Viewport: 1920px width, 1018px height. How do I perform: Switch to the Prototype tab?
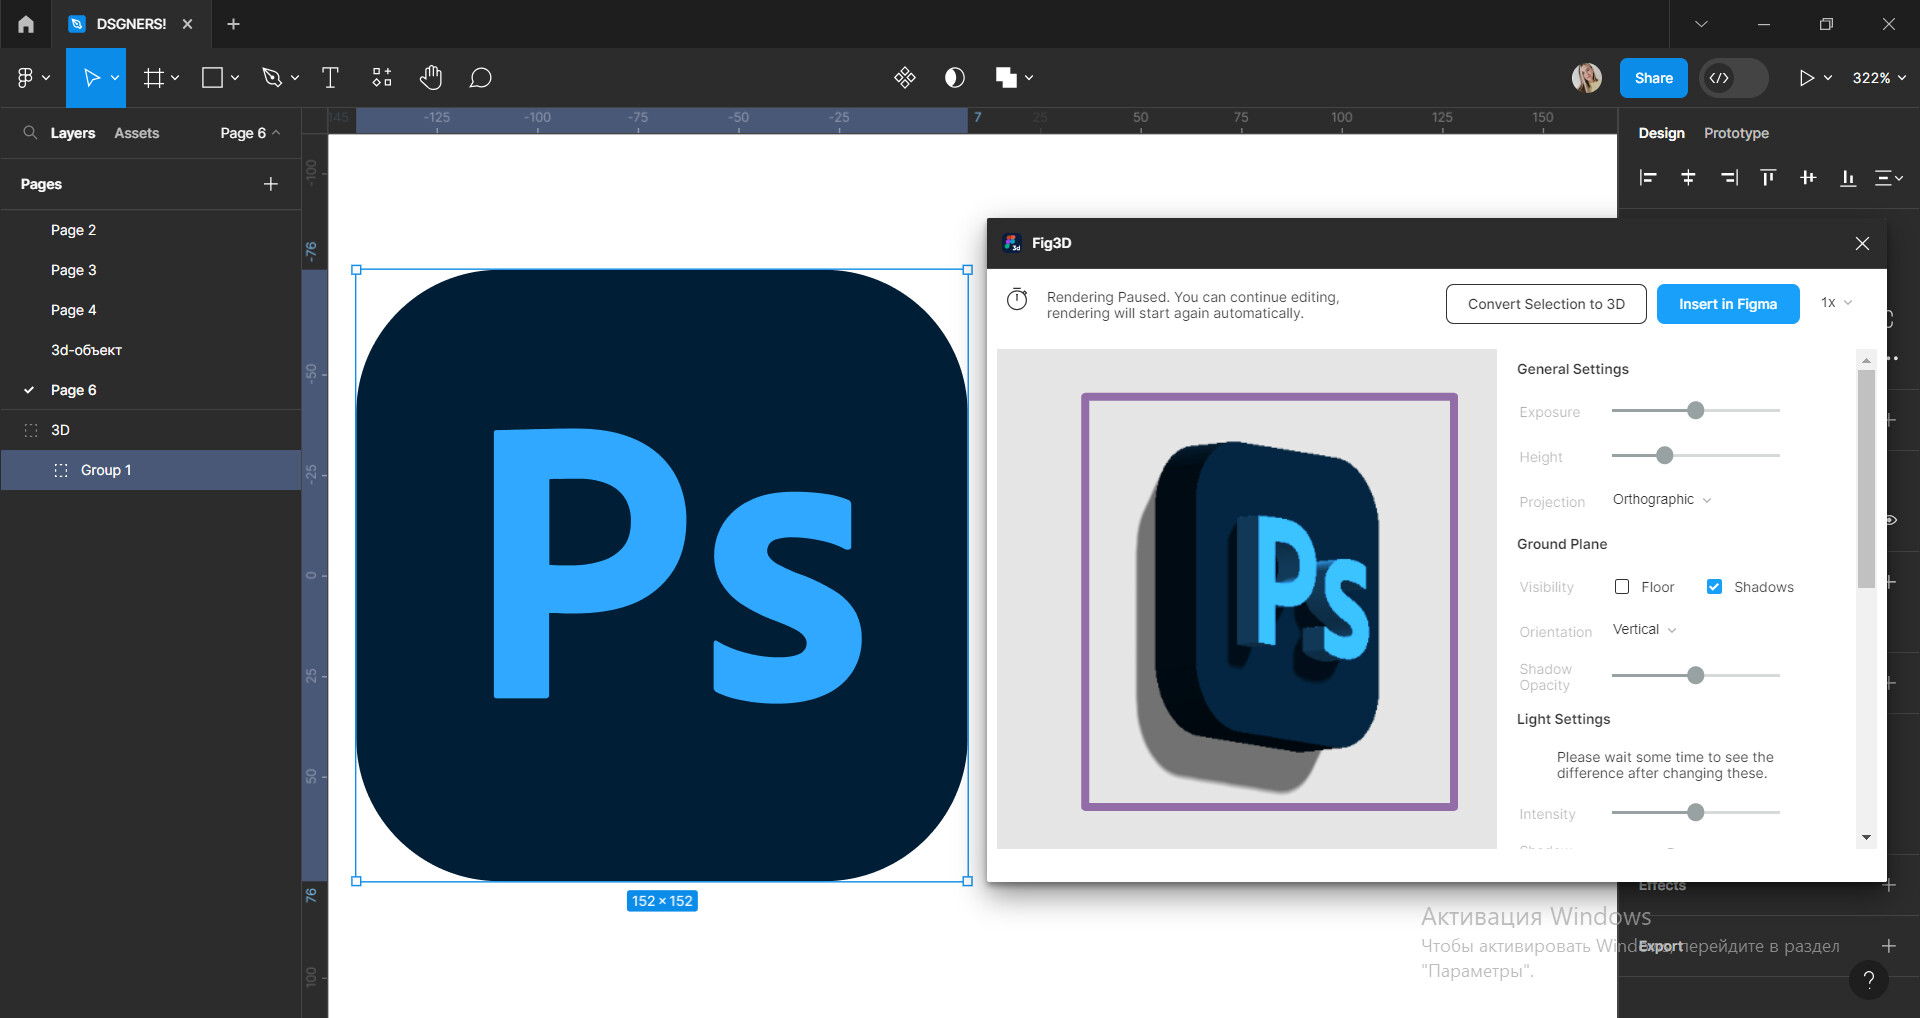(1736, 133)
